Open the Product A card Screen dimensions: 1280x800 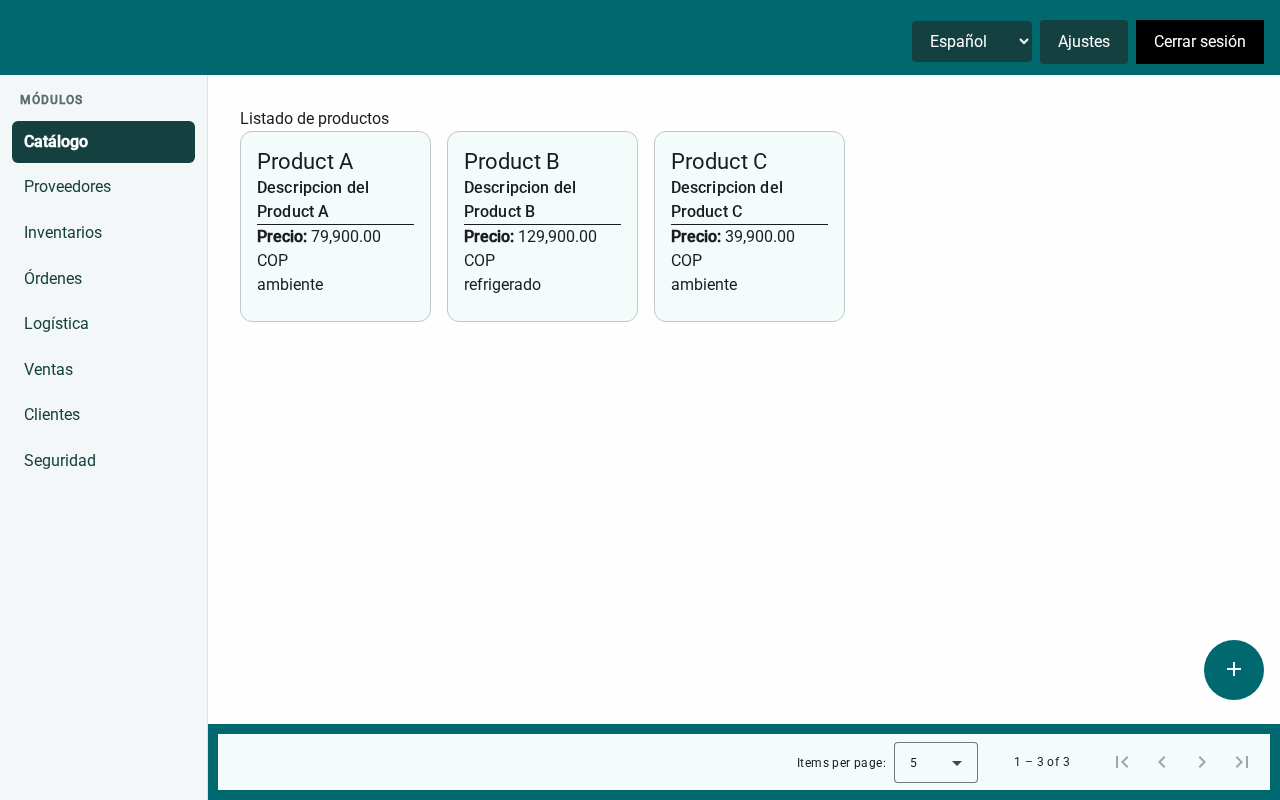click(x=335, y=227)
